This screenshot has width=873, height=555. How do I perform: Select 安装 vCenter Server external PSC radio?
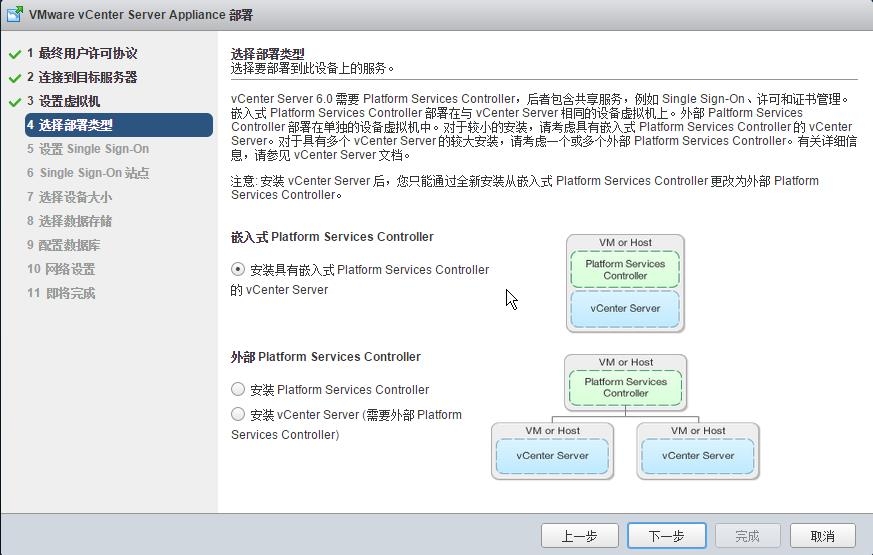[238, 414]
